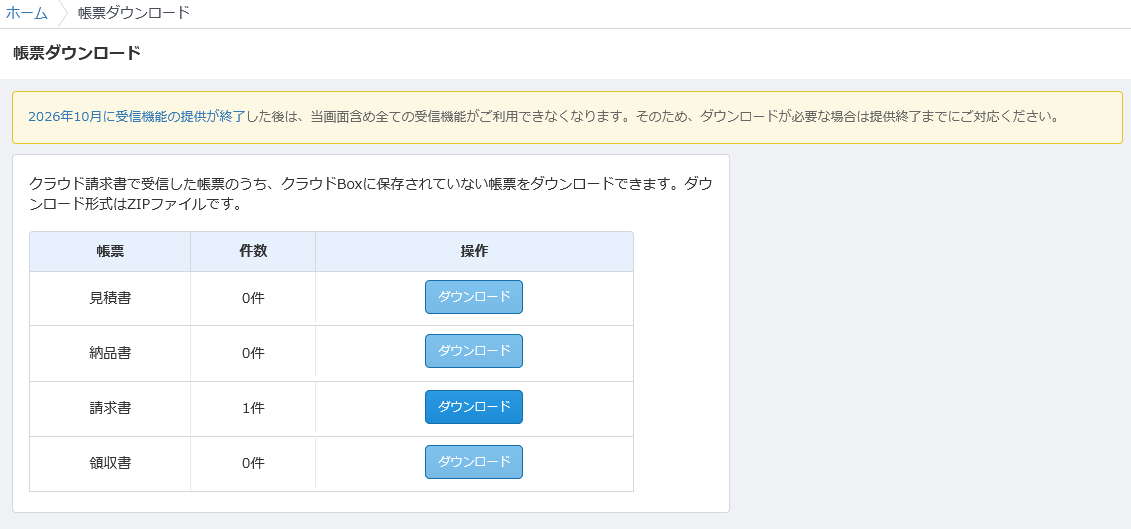Download the 請求書 ZIP file

point(473,407)
